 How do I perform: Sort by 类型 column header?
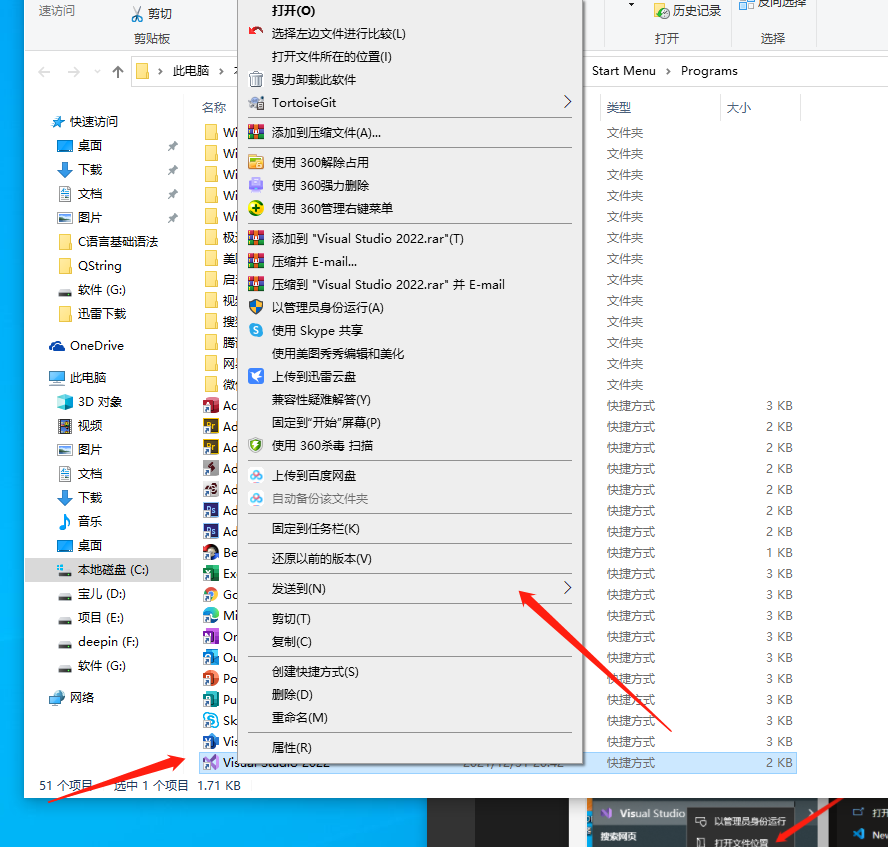point(618,108)
